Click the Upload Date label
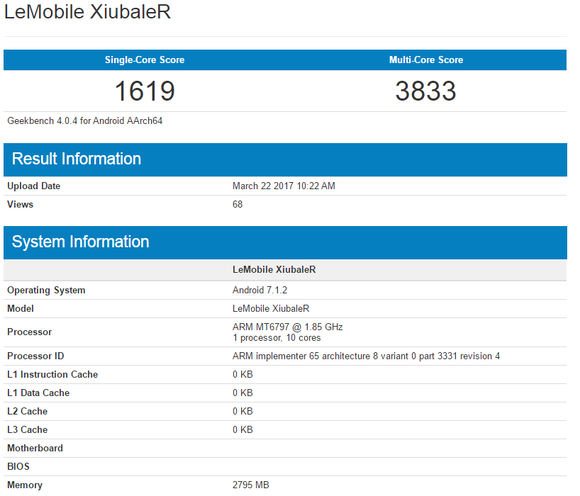The width and height of the screenshot is (580, 496). pyautogui.click(x=34, y=186)
